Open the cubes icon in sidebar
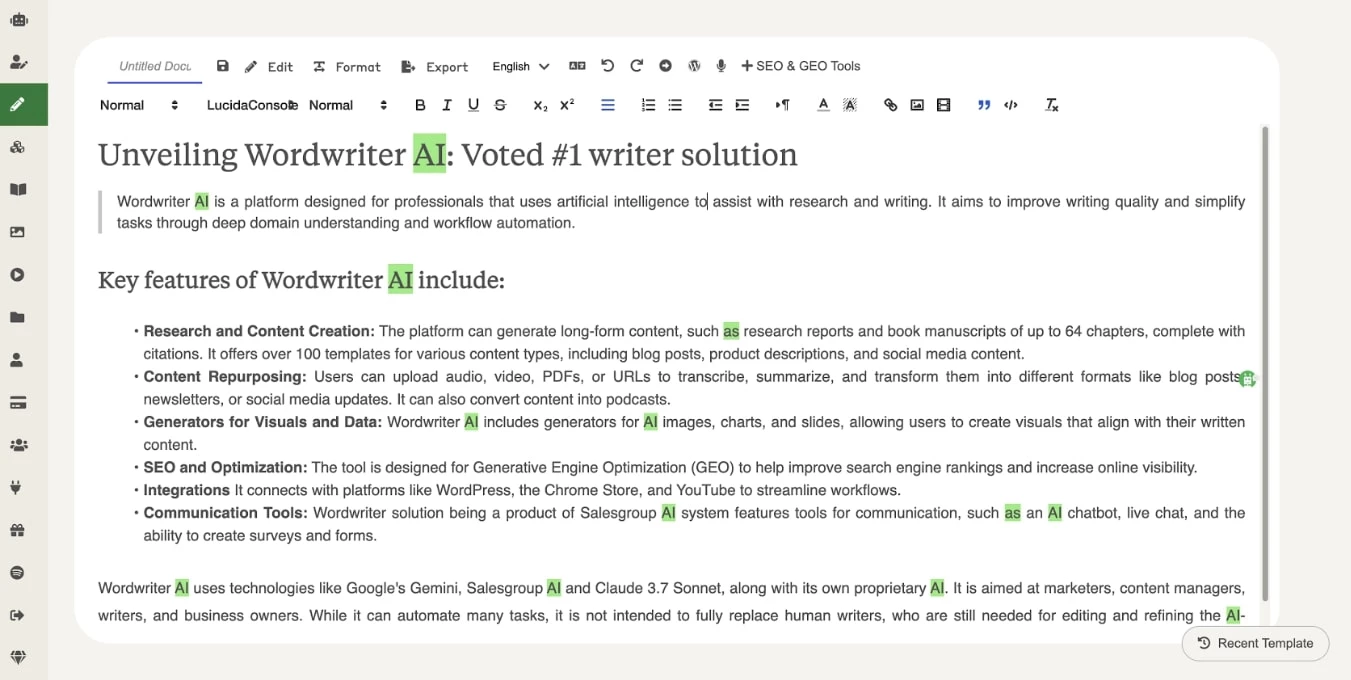Viewport: 1351px width, 680px height. (18, 147)
